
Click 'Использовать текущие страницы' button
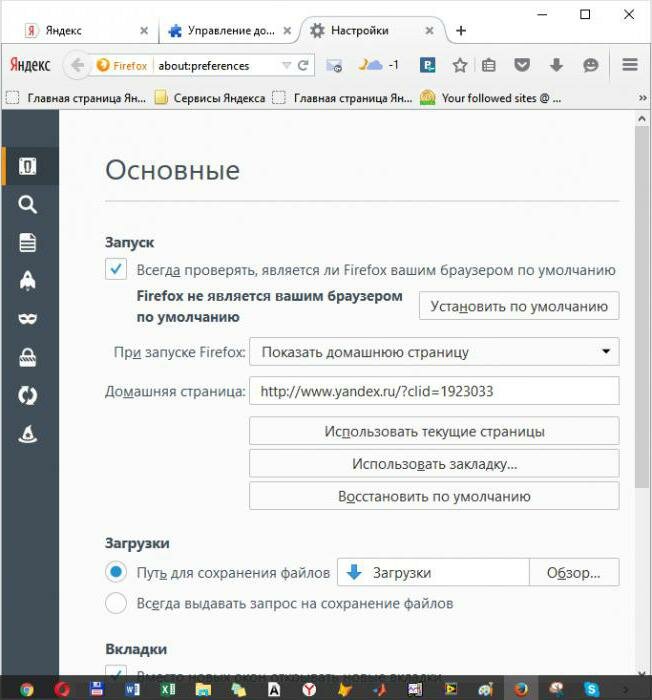click(x=434, y=431)
